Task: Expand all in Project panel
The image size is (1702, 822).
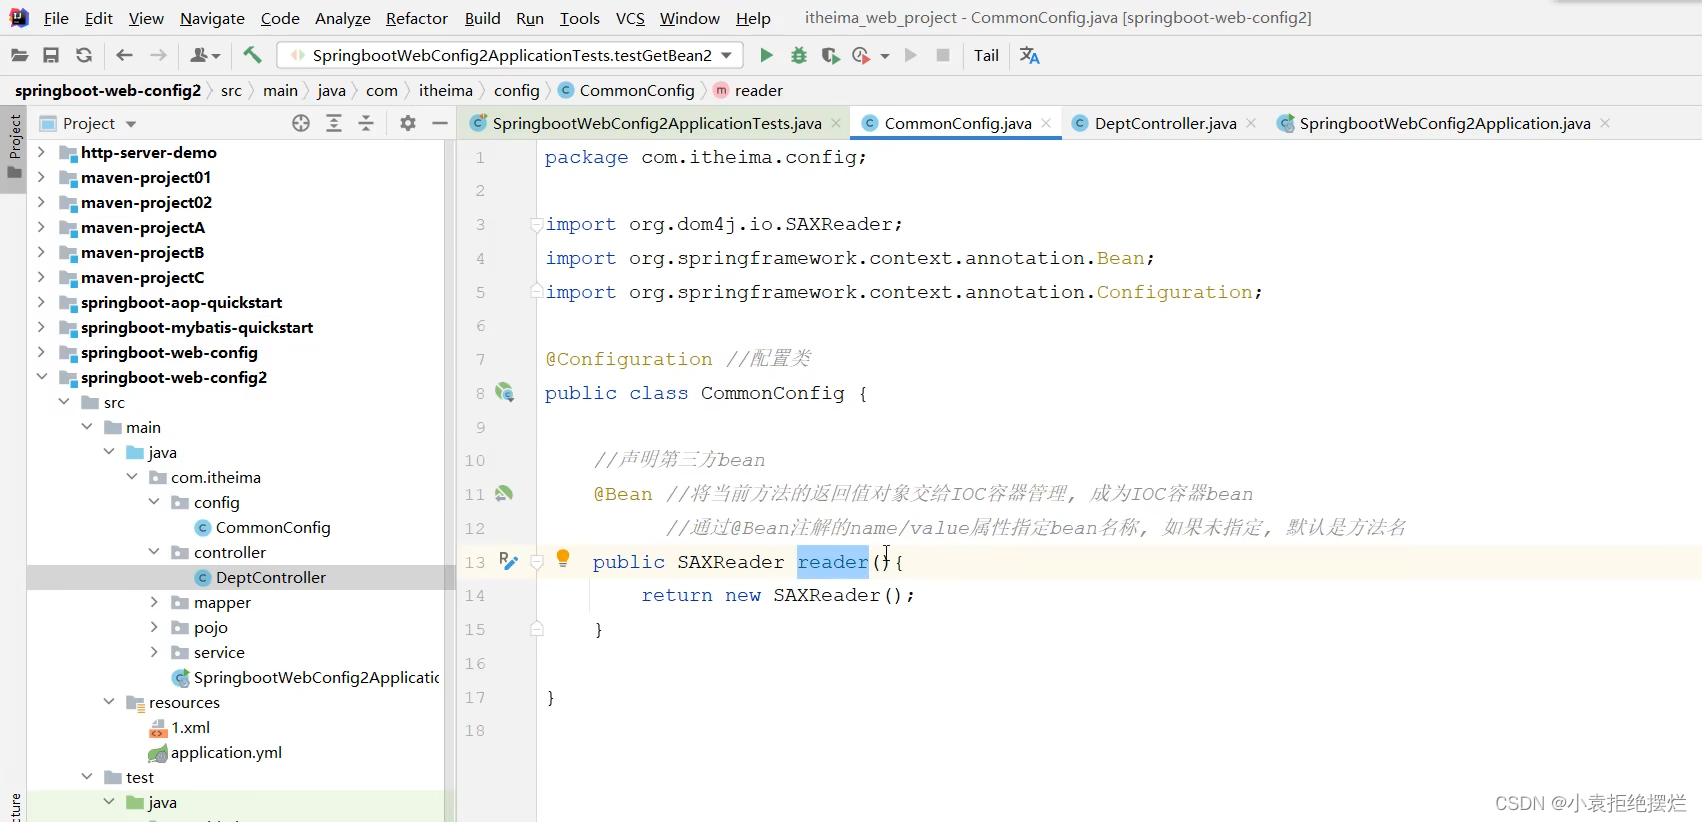Action: coord(334,123)
